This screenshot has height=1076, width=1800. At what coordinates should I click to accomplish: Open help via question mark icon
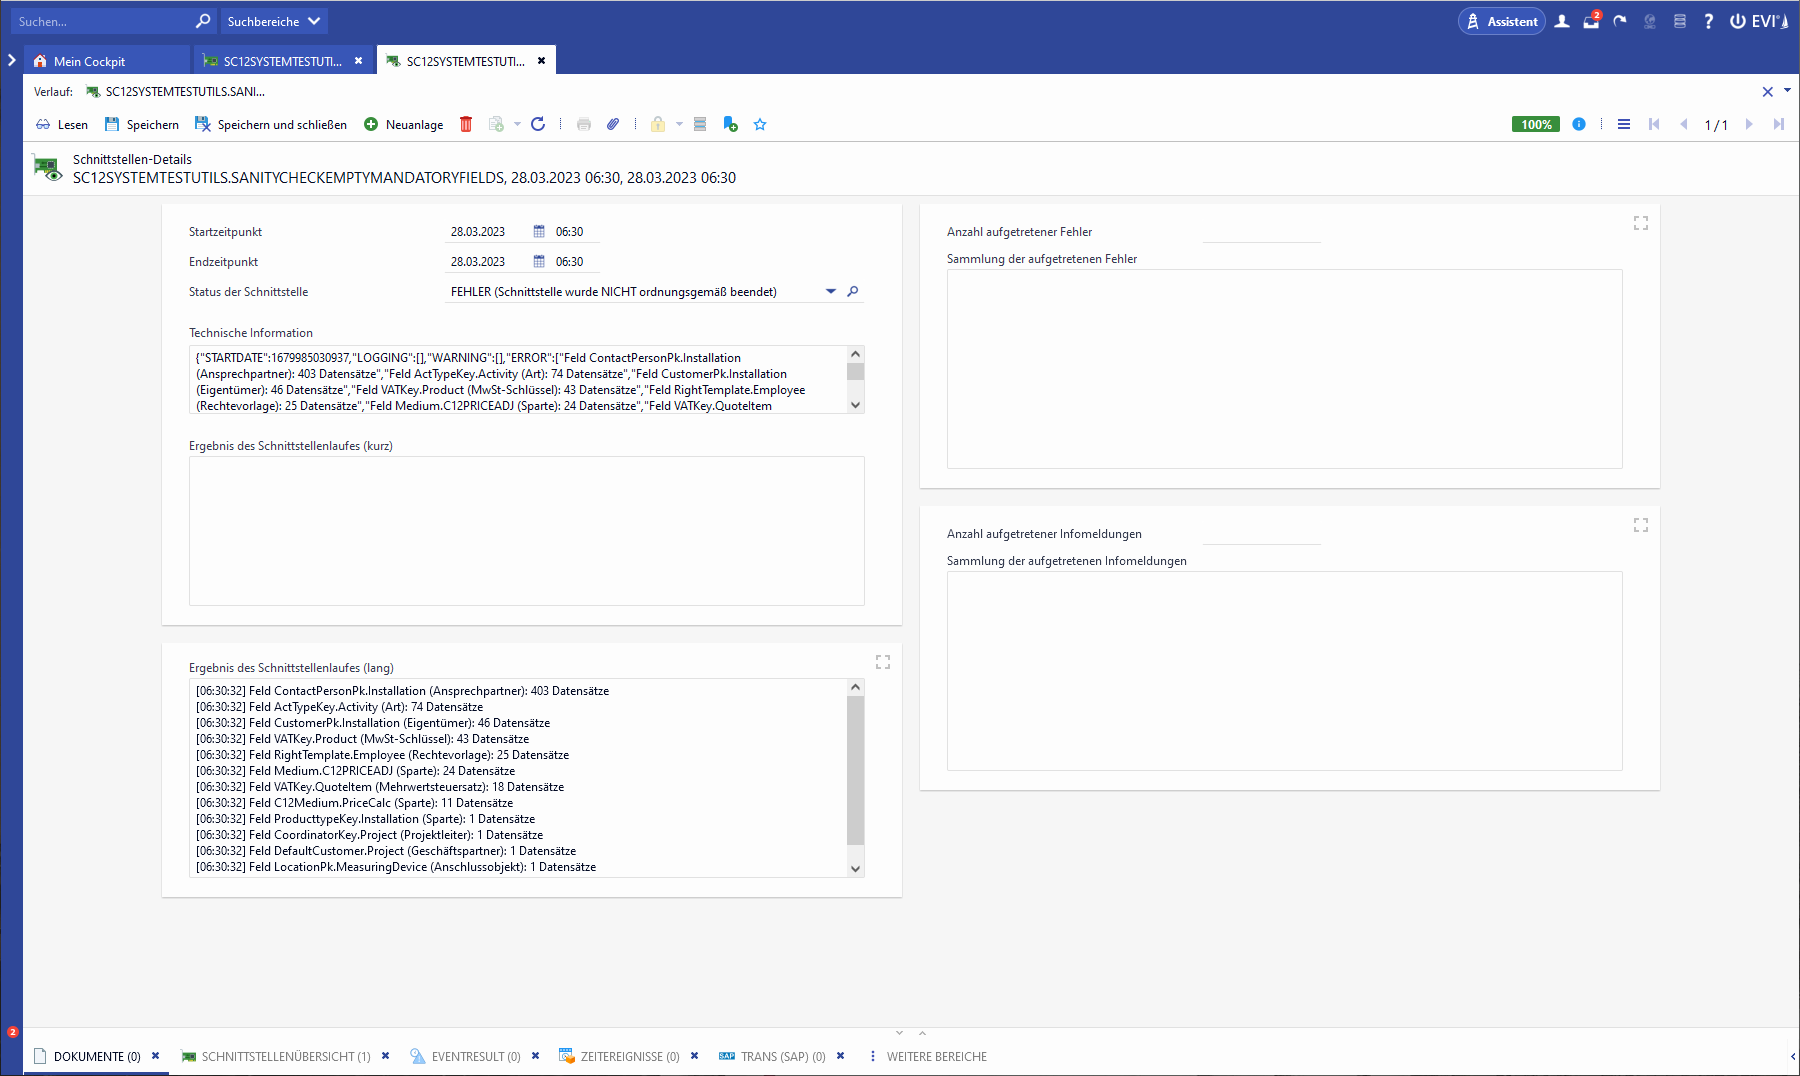click(1708, 21)
